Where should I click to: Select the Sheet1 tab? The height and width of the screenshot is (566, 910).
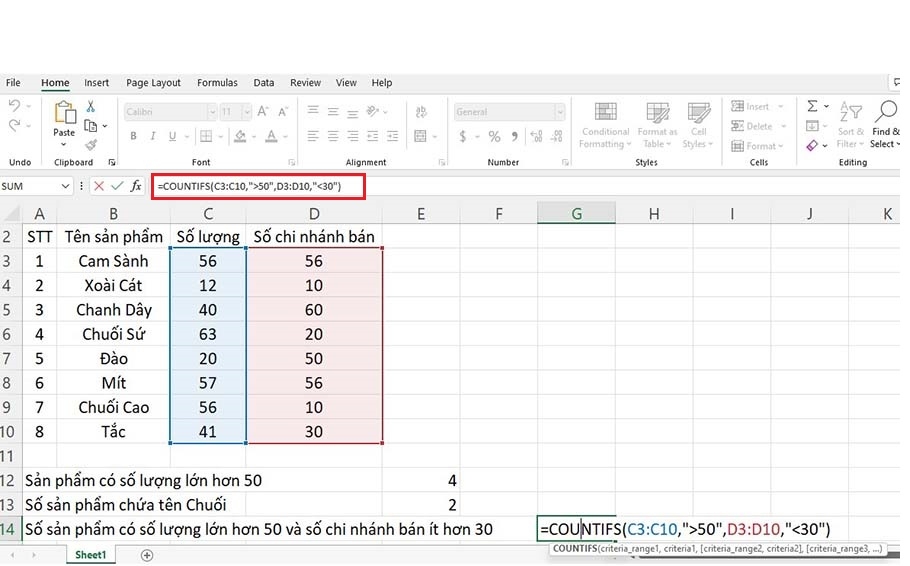click(91, 555)
